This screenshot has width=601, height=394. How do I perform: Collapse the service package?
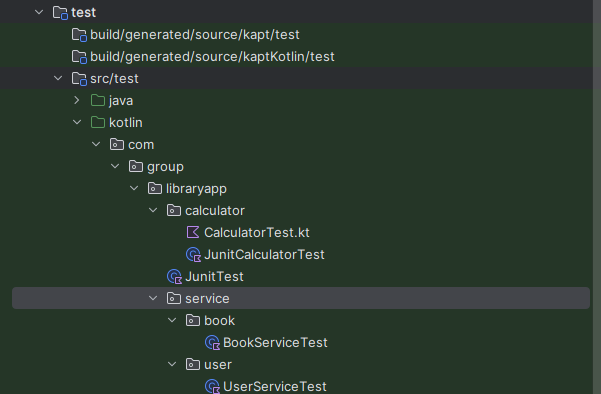tap(153, 298)
